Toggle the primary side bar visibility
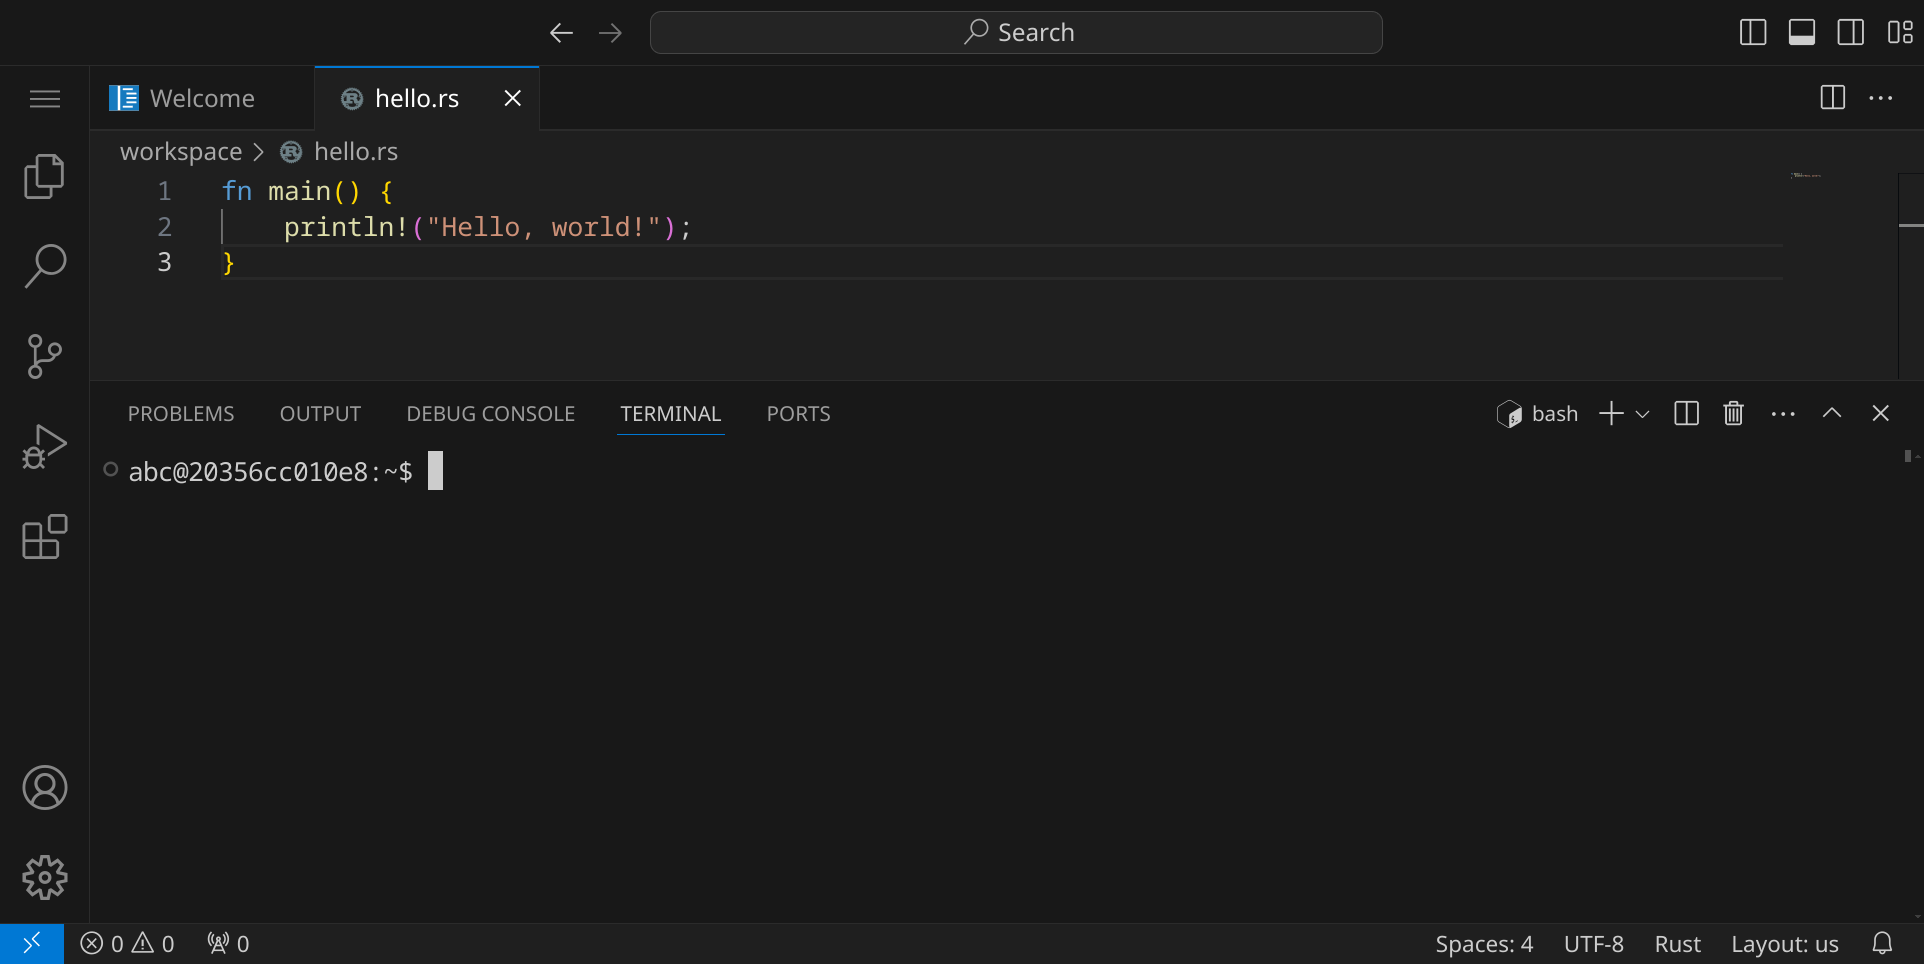The image size is (1924, 964). click(1753, 33)
